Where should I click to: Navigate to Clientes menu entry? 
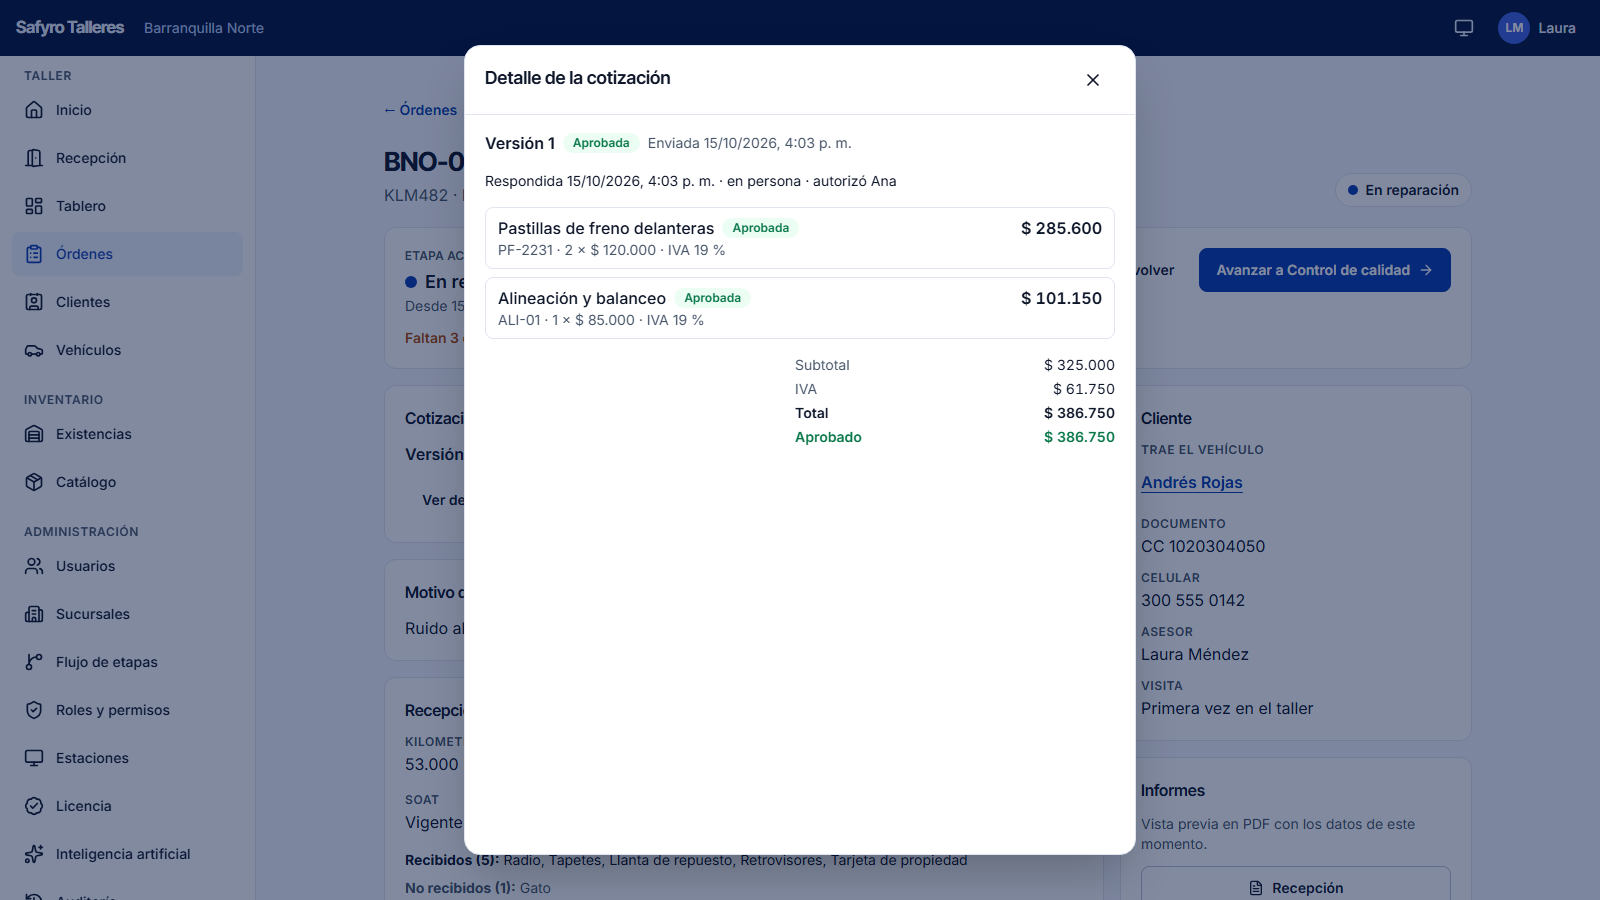pyautogui.click(x=127, y=302)
